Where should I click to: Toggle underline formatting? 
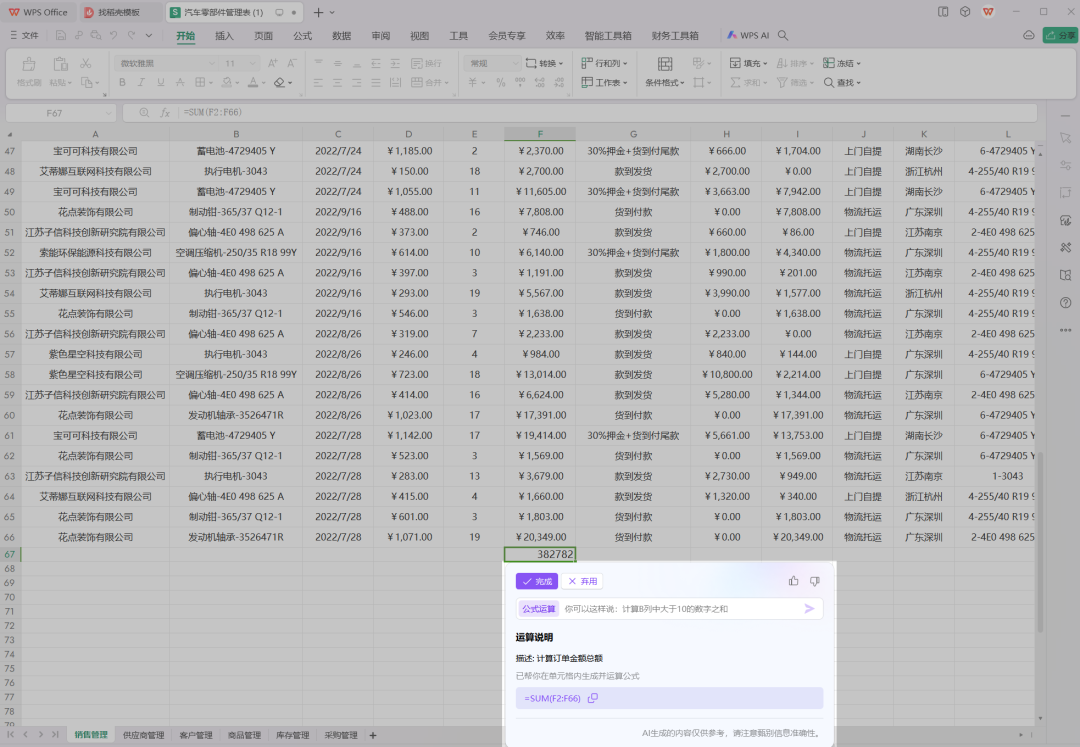click(160, 81)
